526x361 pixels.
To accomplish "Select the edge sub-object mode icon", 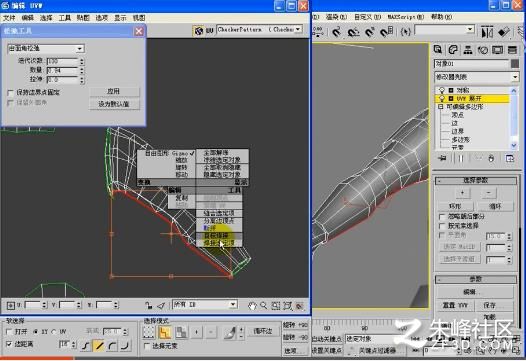I will [x=165, y=332].
